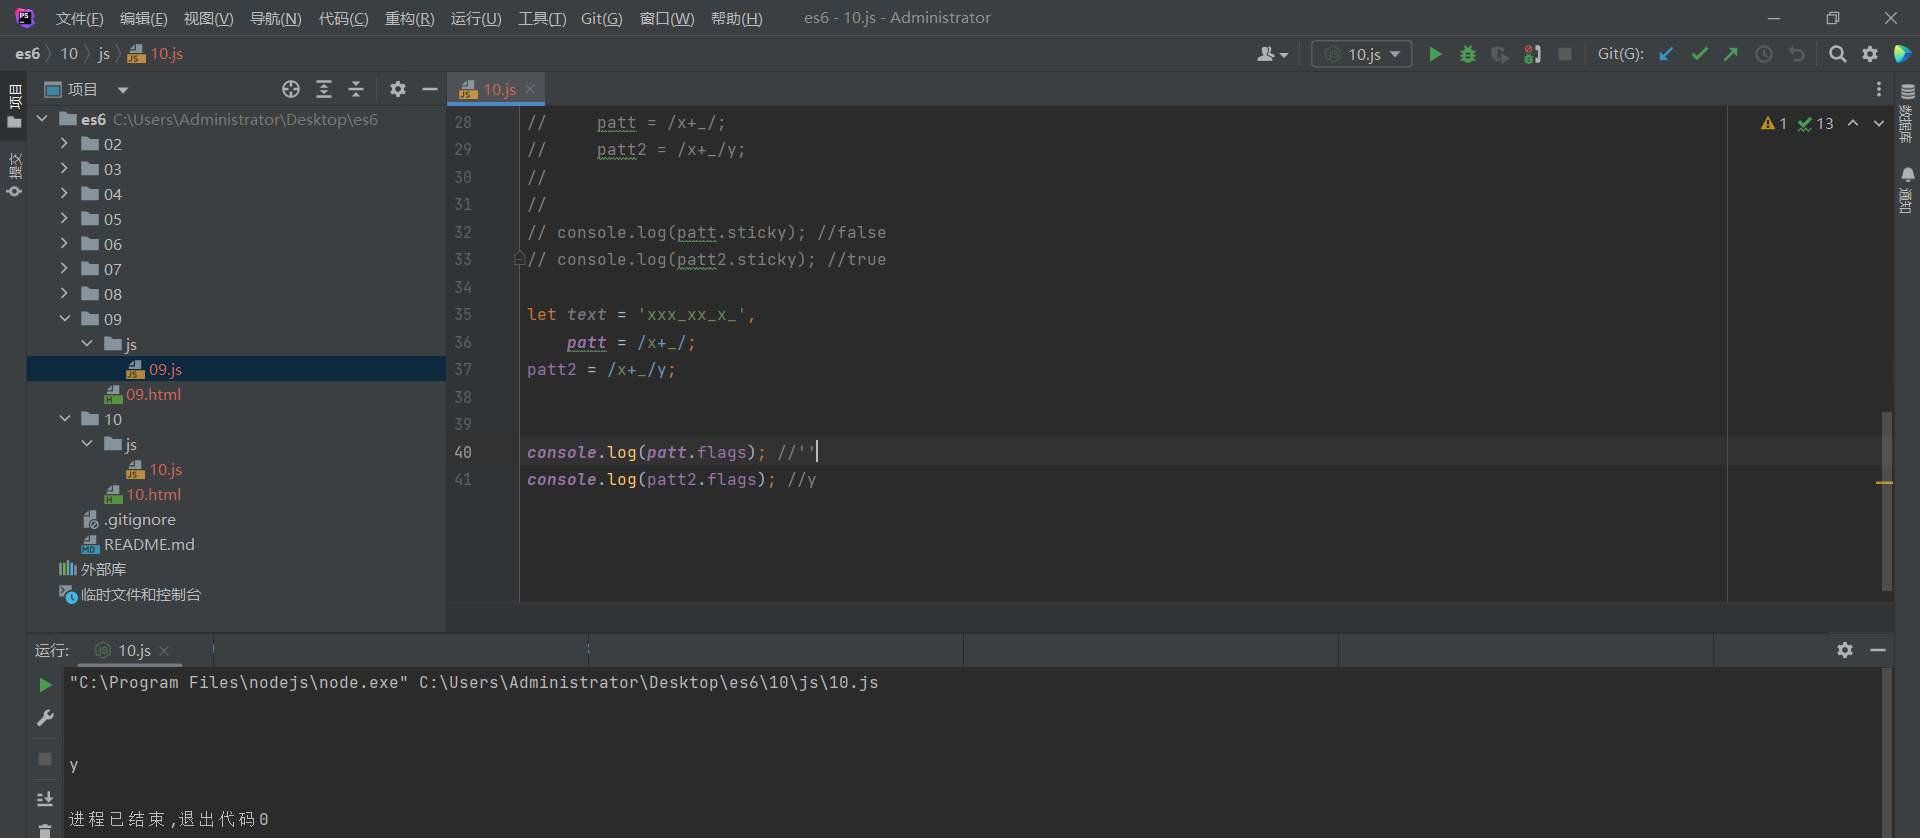The height and width of the screenshot is (838, 1920).
Task: Toggle the Project tool window stripe button
Action: (x=14, y=107)
